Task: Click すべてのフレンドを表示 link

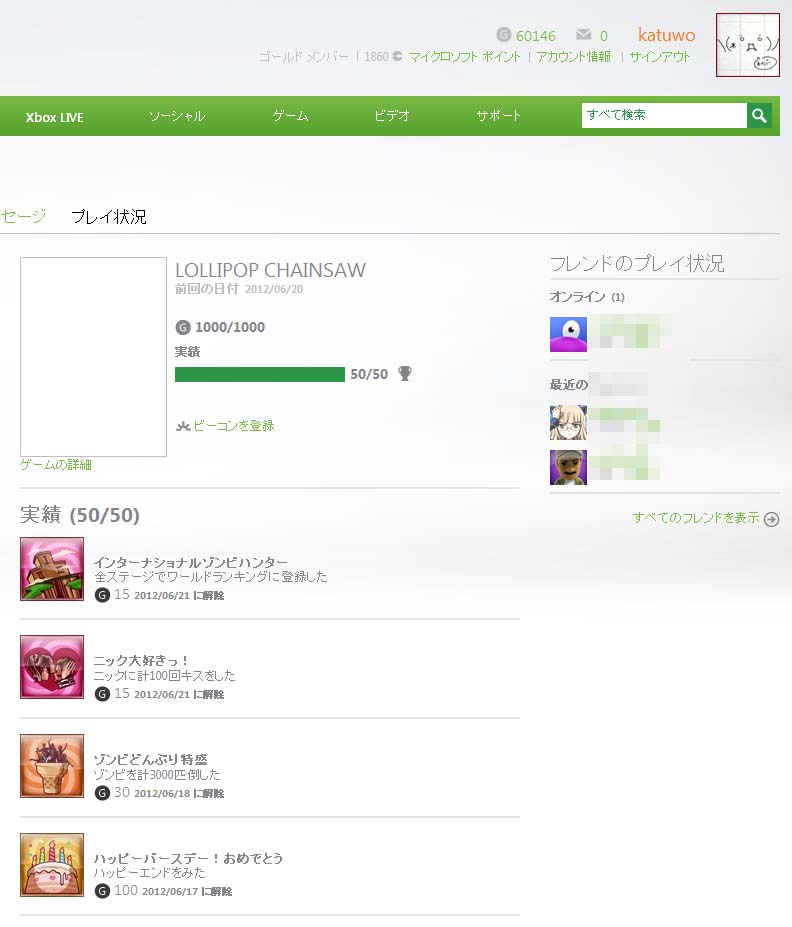Action: point(696,518)
